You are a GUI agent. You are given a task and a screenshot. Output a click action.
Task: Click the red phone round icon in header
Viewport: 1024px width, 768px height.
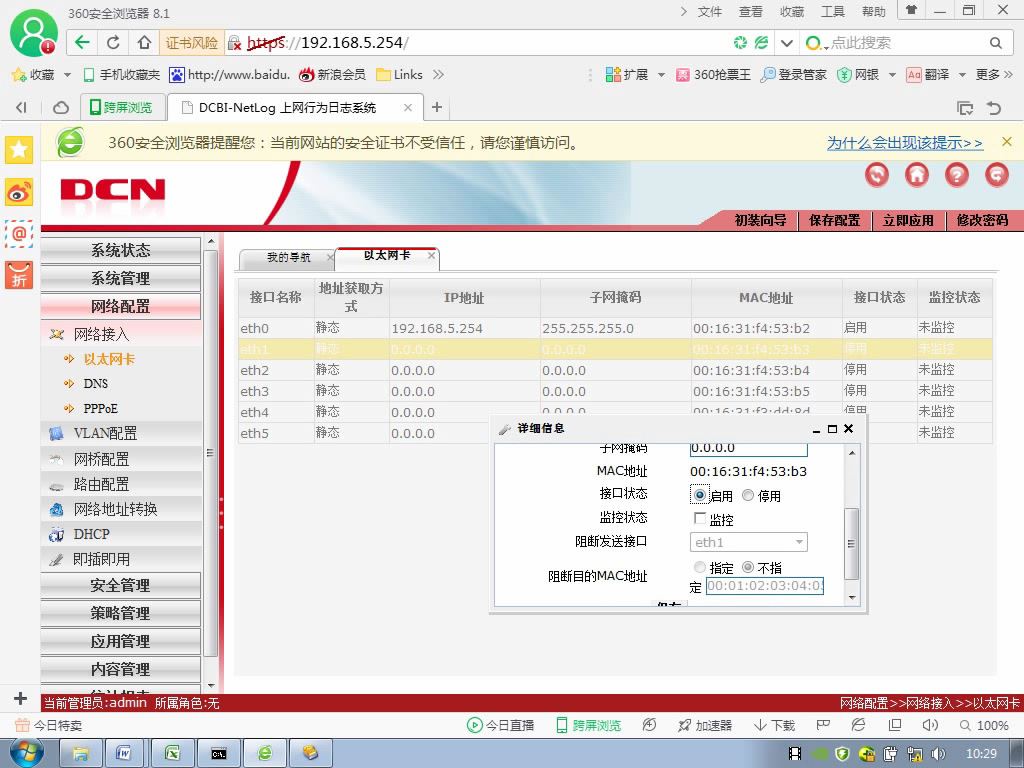pyautogui.click(x=877, y=174)
